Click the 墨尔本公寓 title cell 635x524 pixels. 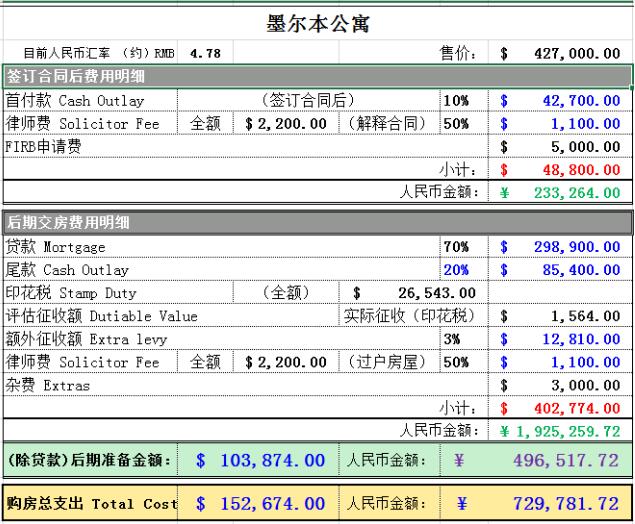tap(318, 24)
